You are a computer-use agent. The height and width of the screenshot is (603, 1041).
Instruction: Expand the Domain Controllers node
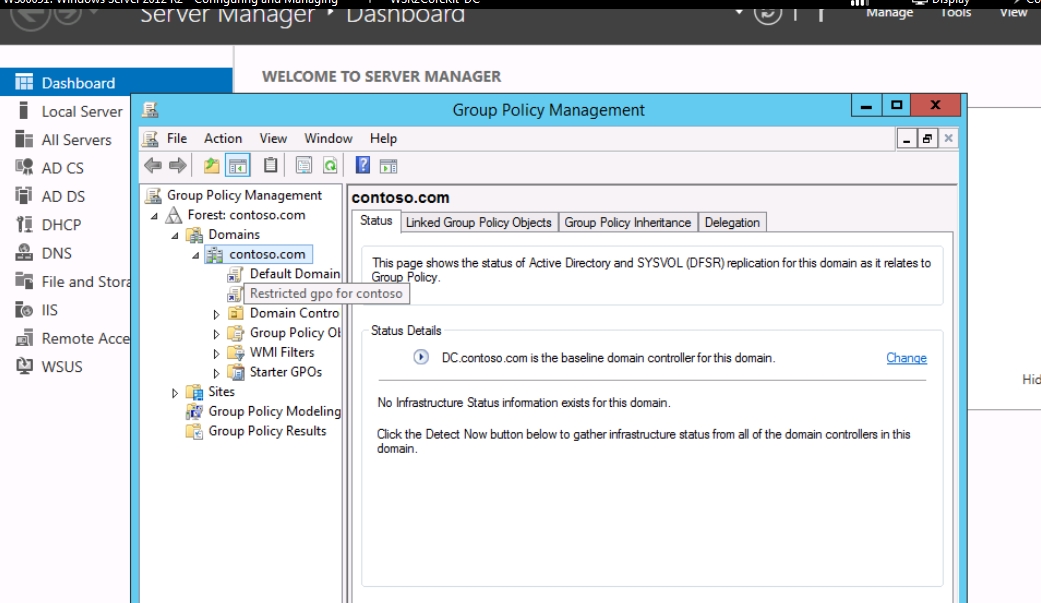click(x=216, y=313)
